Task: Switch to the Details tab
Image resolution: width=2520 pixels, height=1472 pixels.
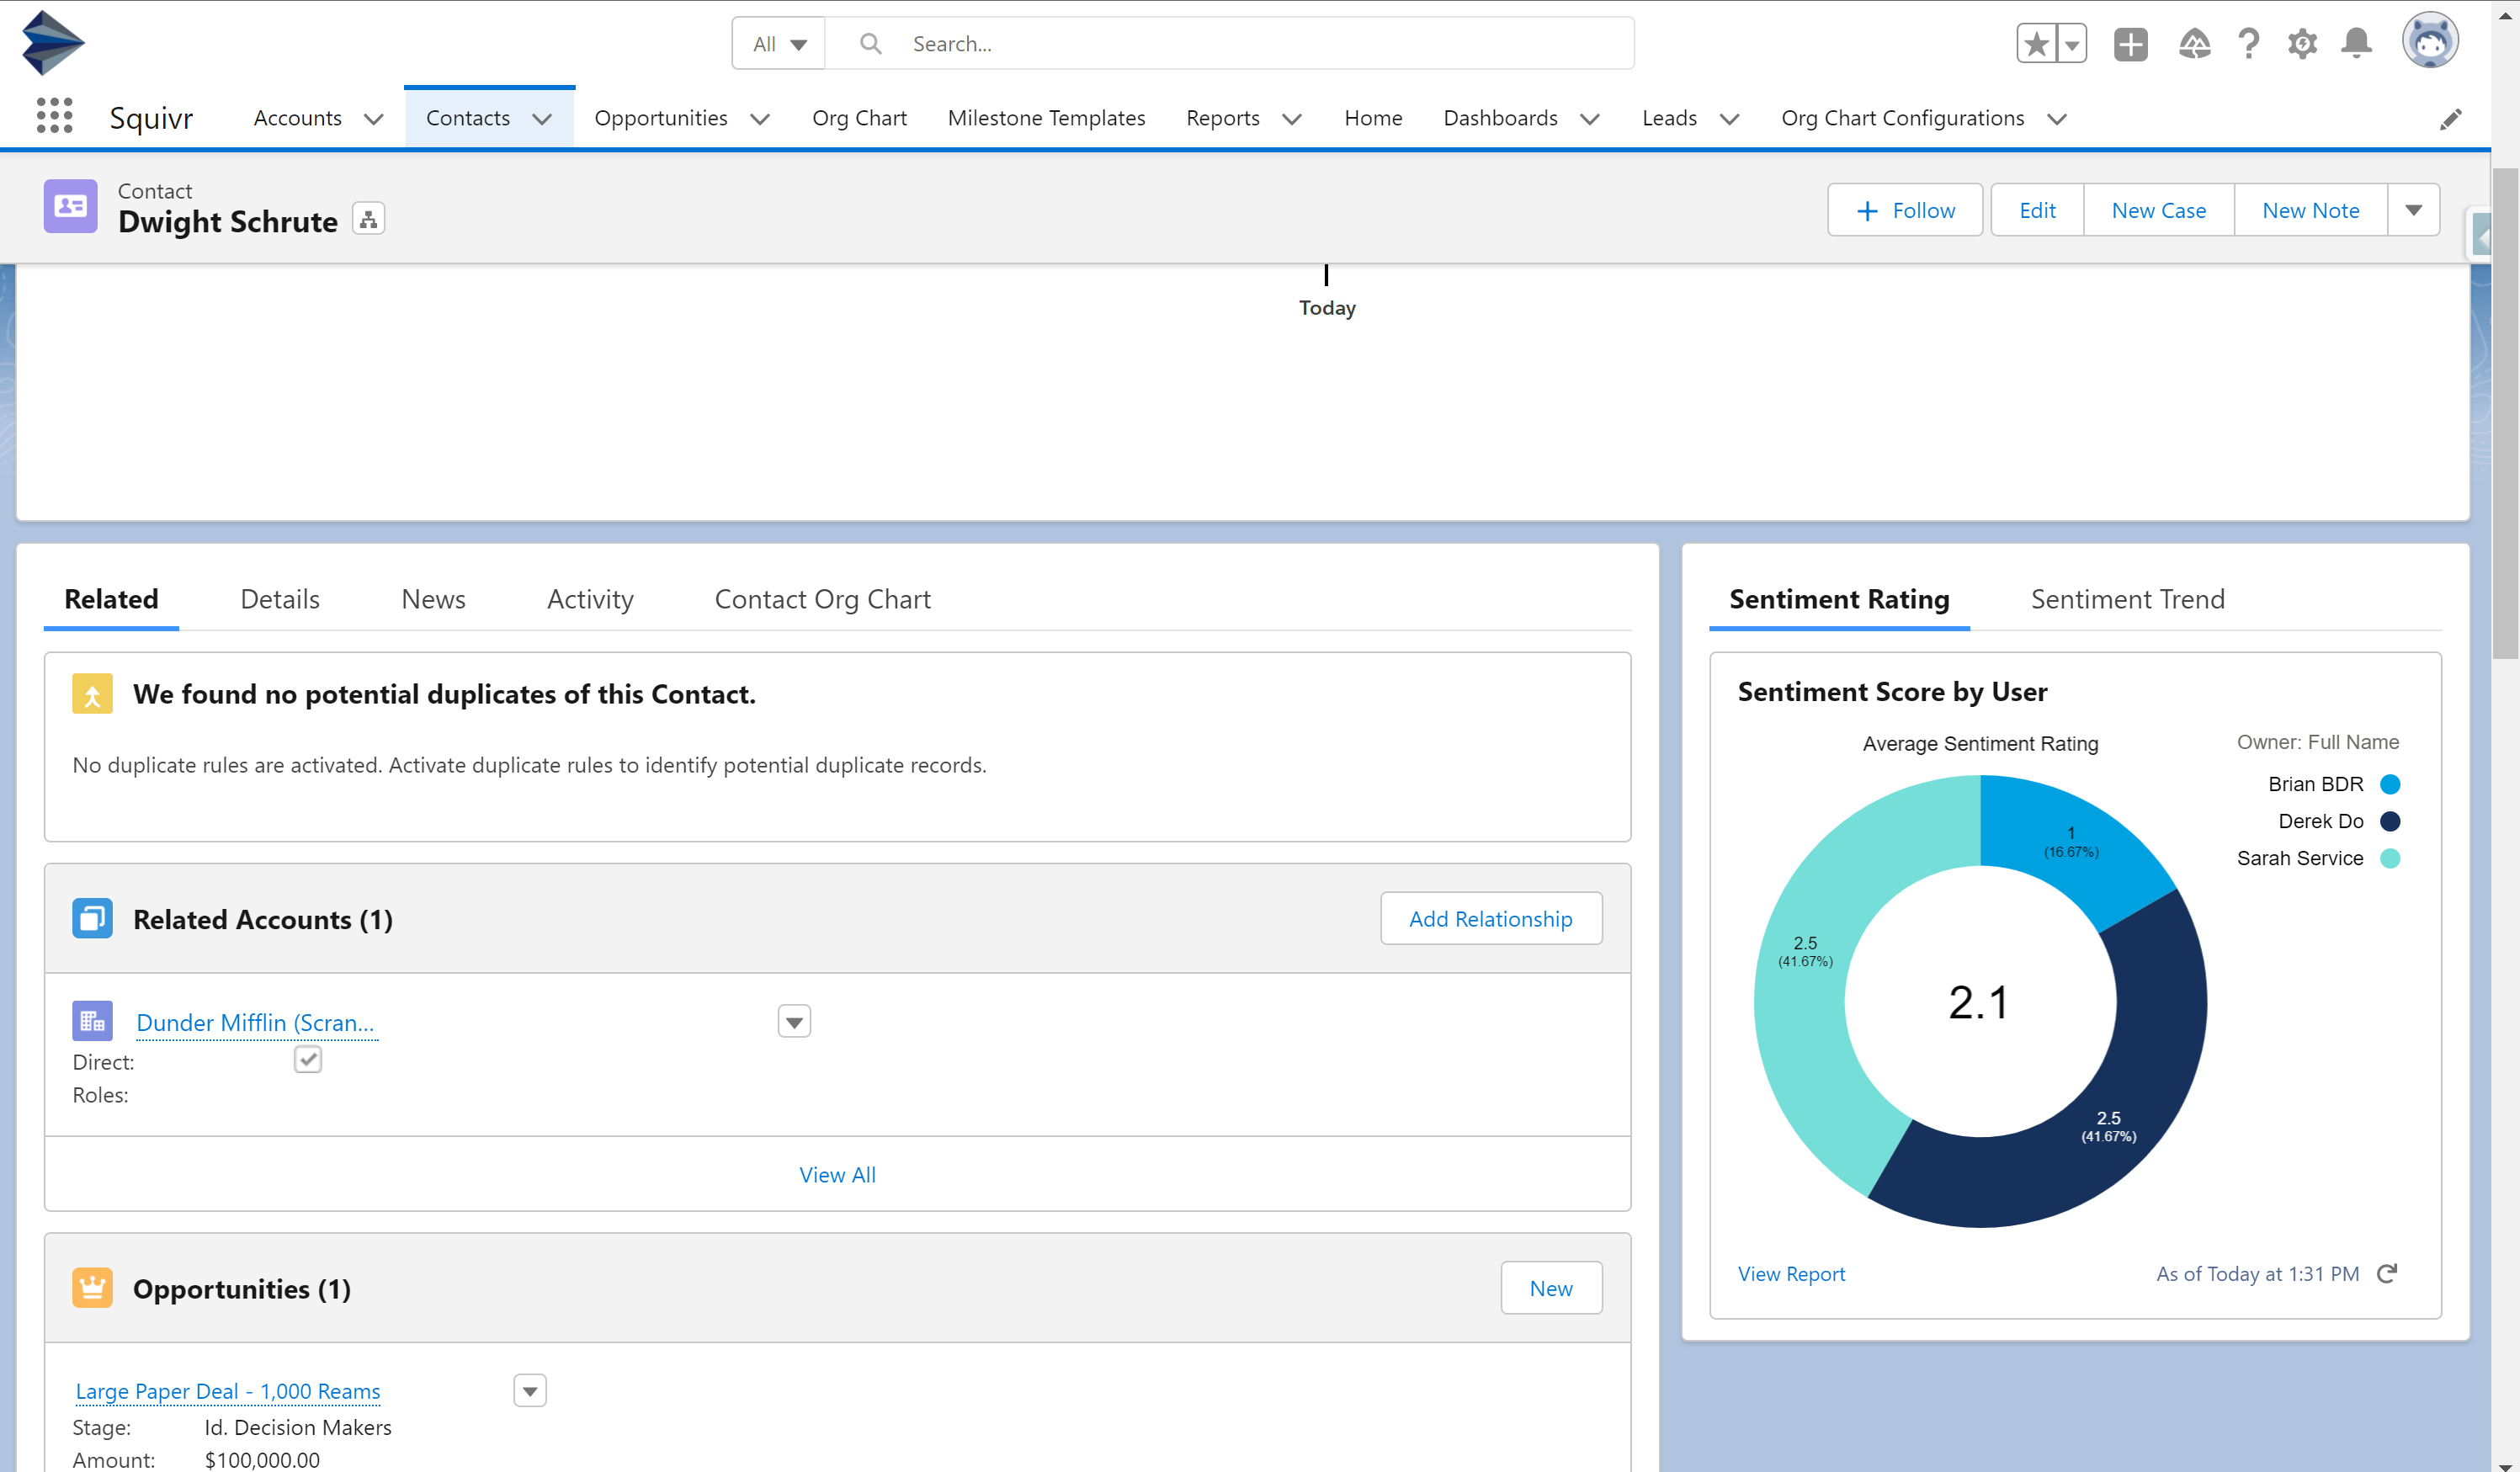Action: tap(280, 599)
